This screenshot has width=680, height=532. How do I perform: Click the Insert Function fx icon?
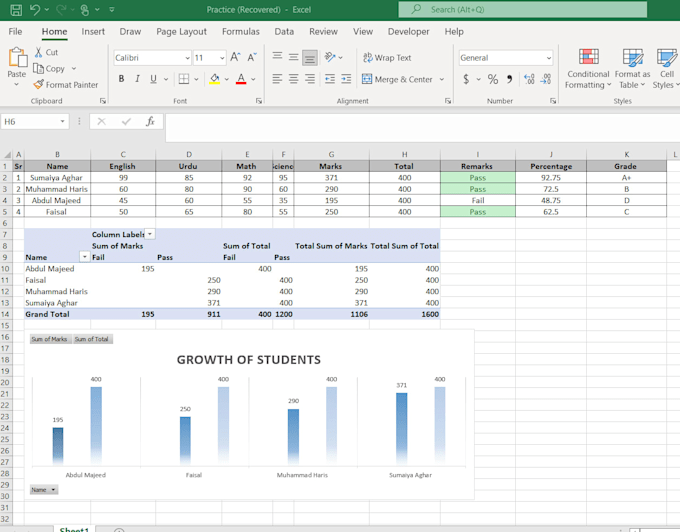[x=150, y=121]
